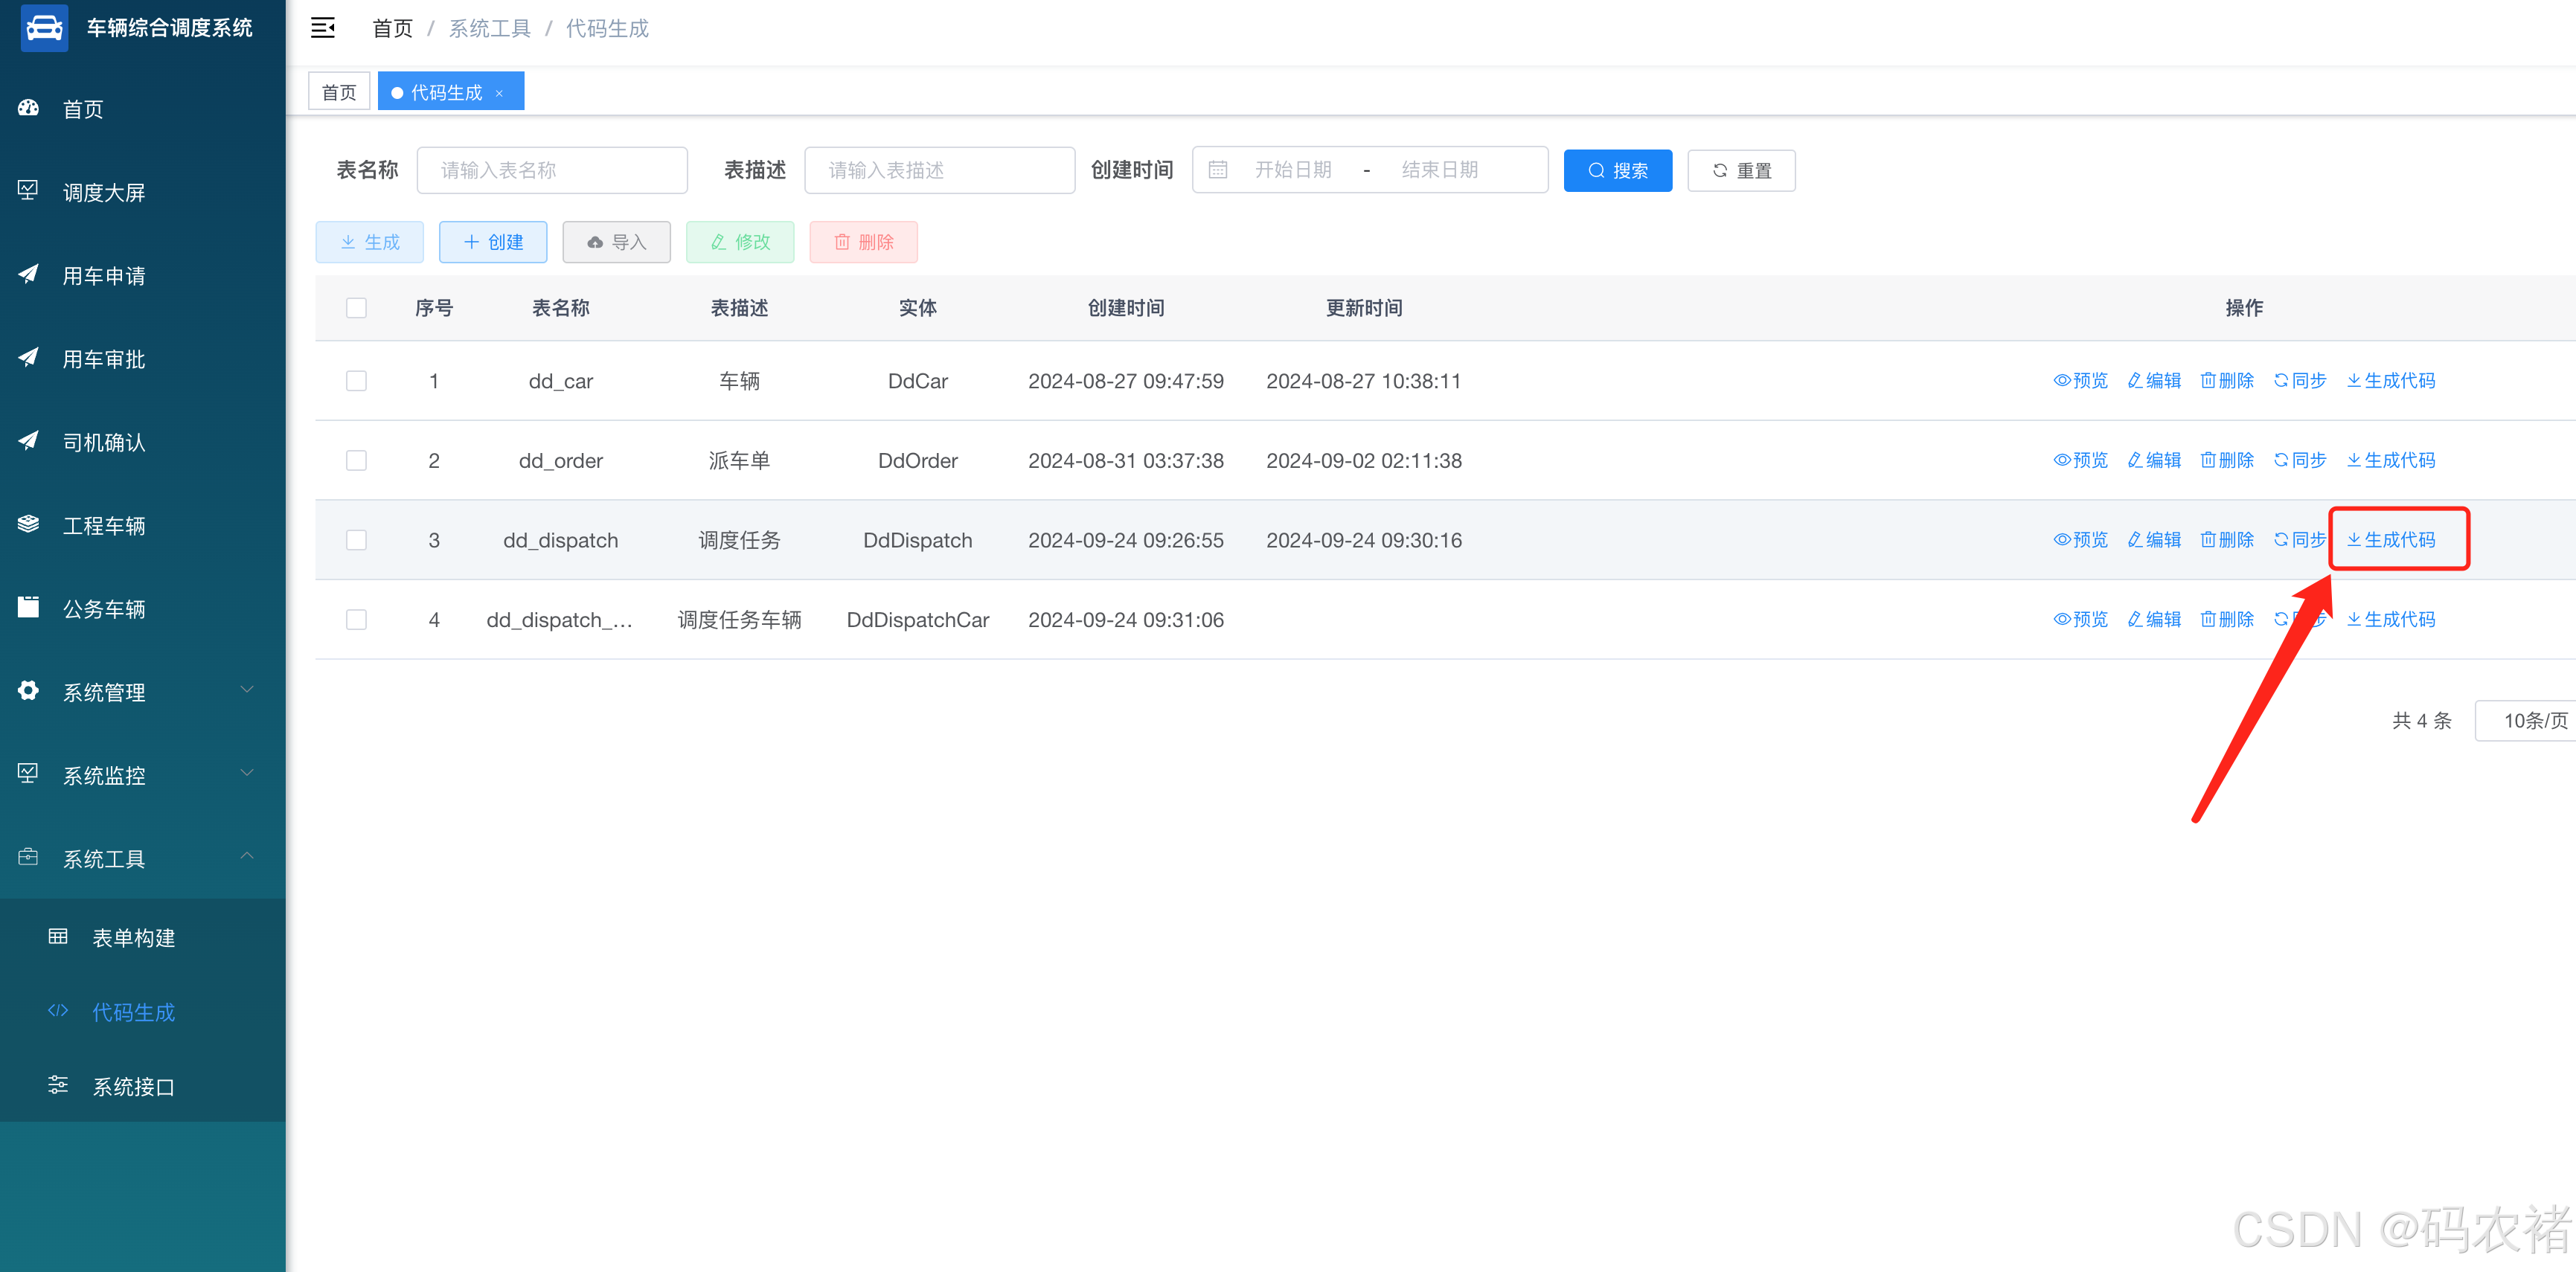Generate code for DdDispatchCar
Viewport: 2576px width, 1272px height.
[2391, 619]
